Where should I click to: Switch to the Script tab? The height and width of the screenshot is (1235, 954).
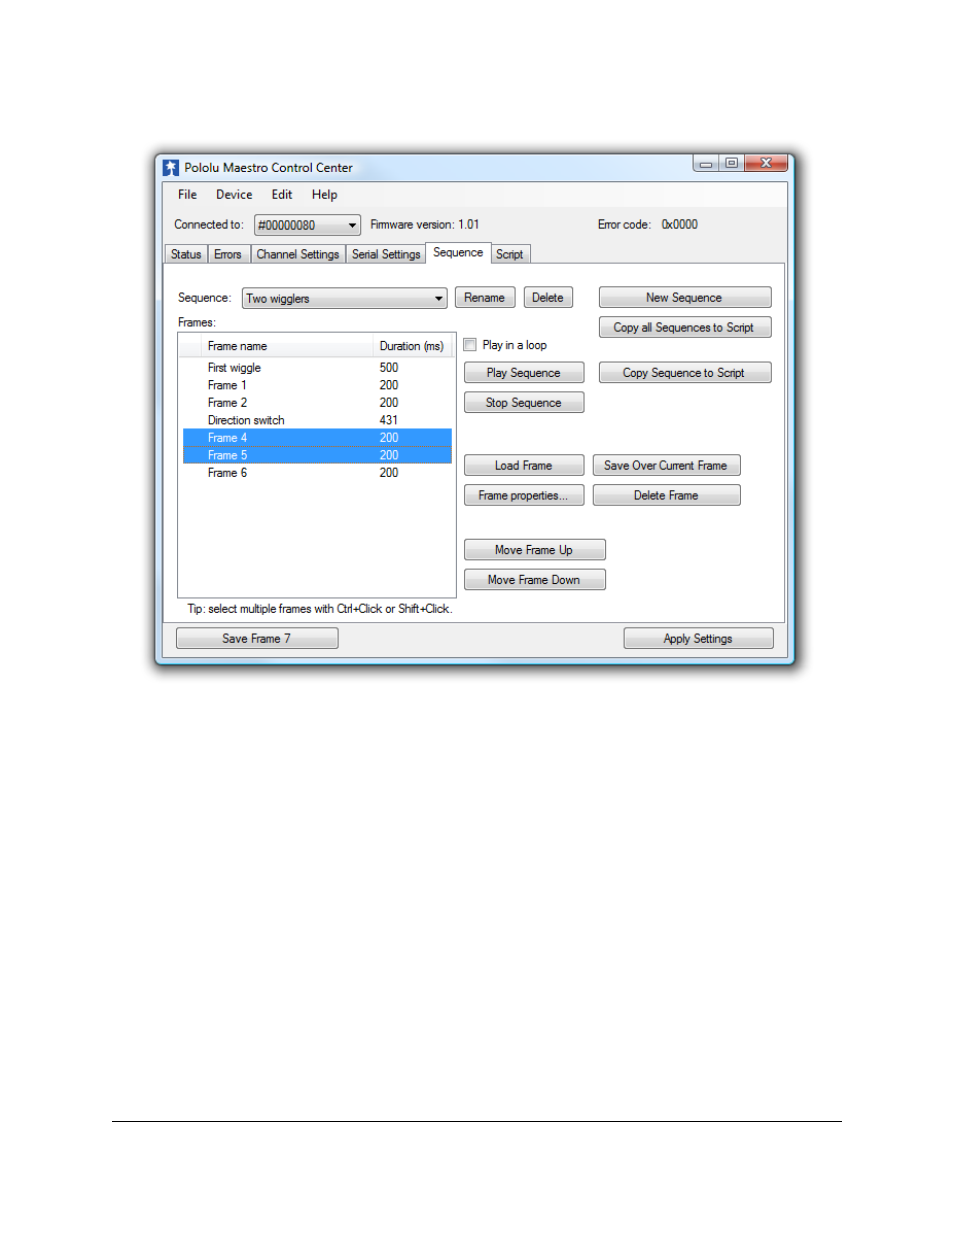(x=510, y=254)
